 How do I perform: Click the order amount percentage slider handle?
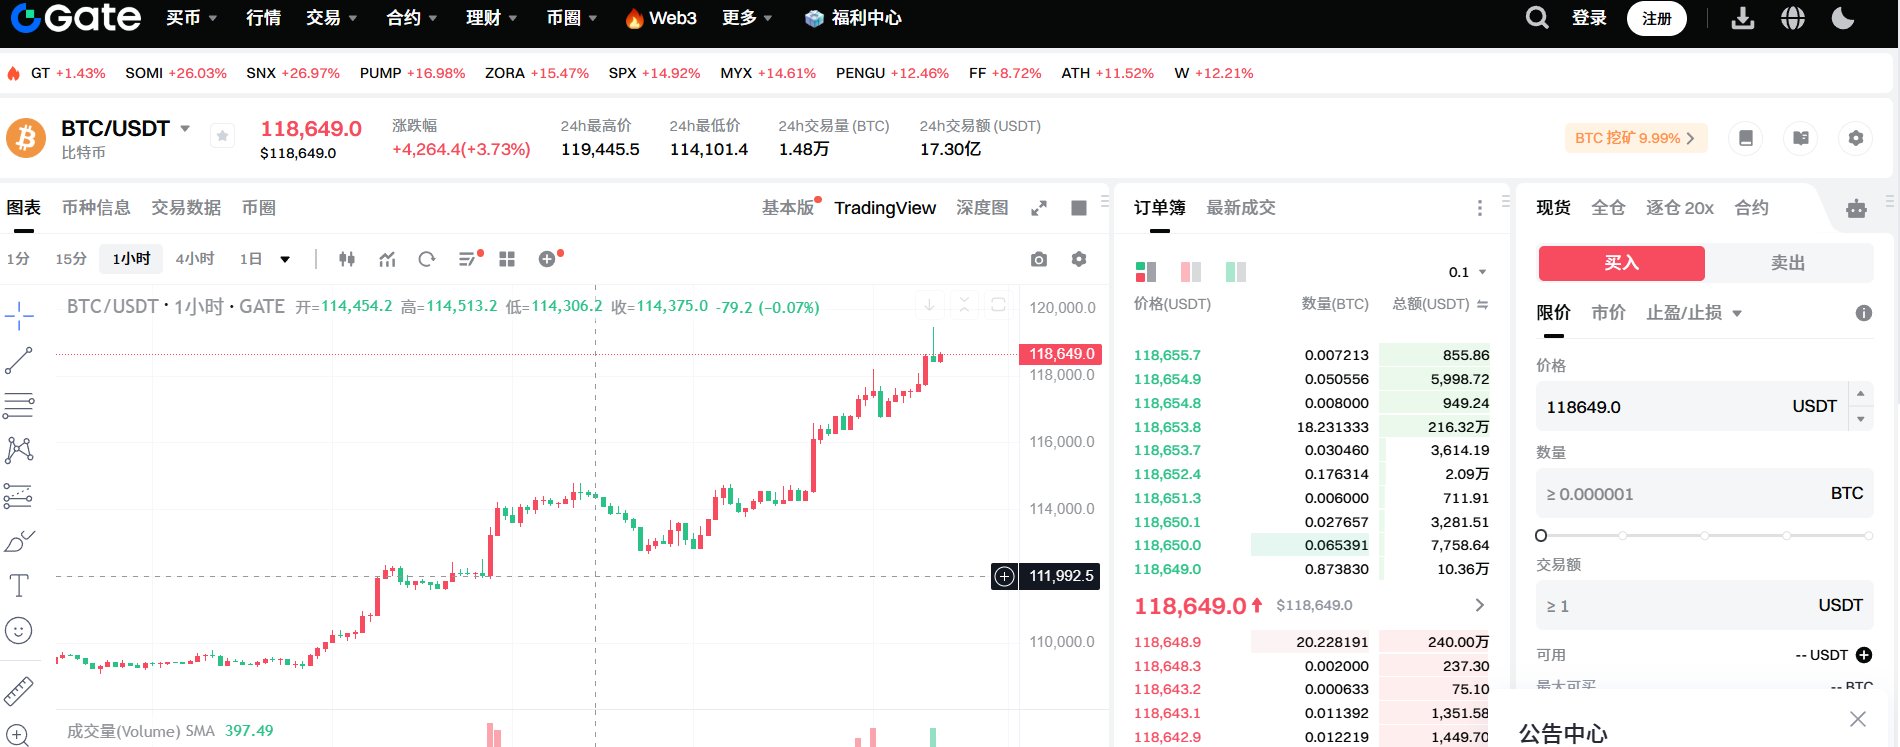tap(1541, 536)
